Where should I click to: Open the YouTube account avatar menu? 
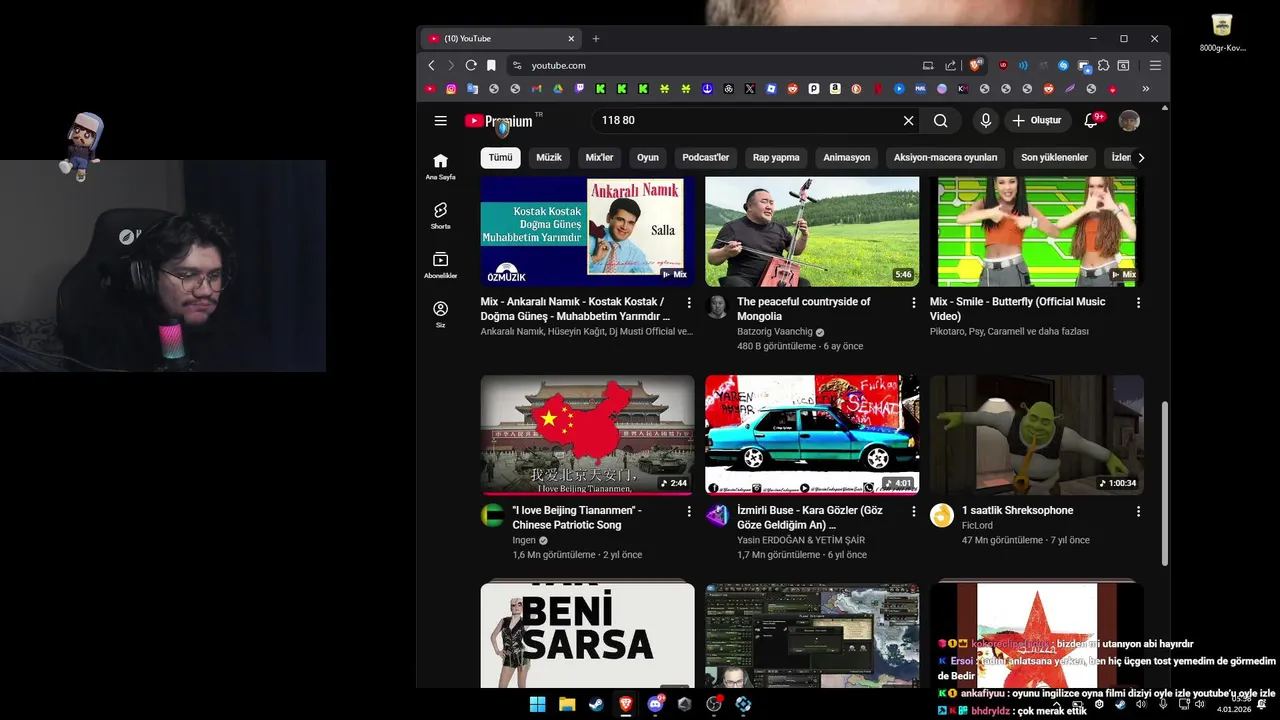(1129, 121)
